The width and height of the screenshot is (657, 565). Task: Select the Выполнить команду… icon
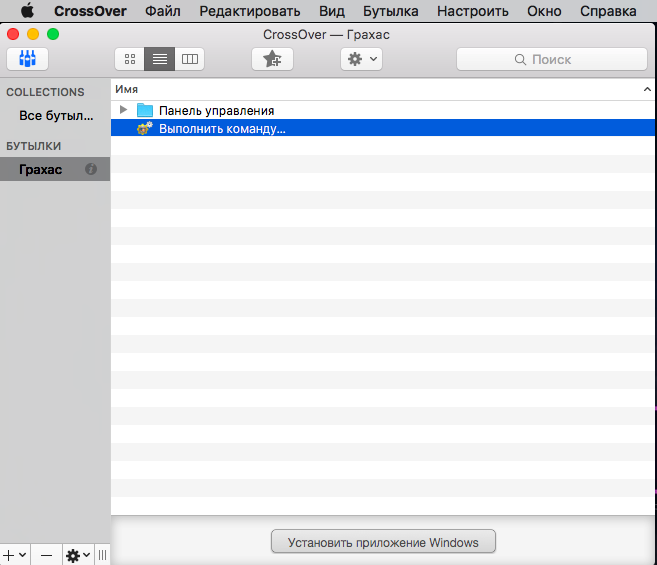[145, 128]
